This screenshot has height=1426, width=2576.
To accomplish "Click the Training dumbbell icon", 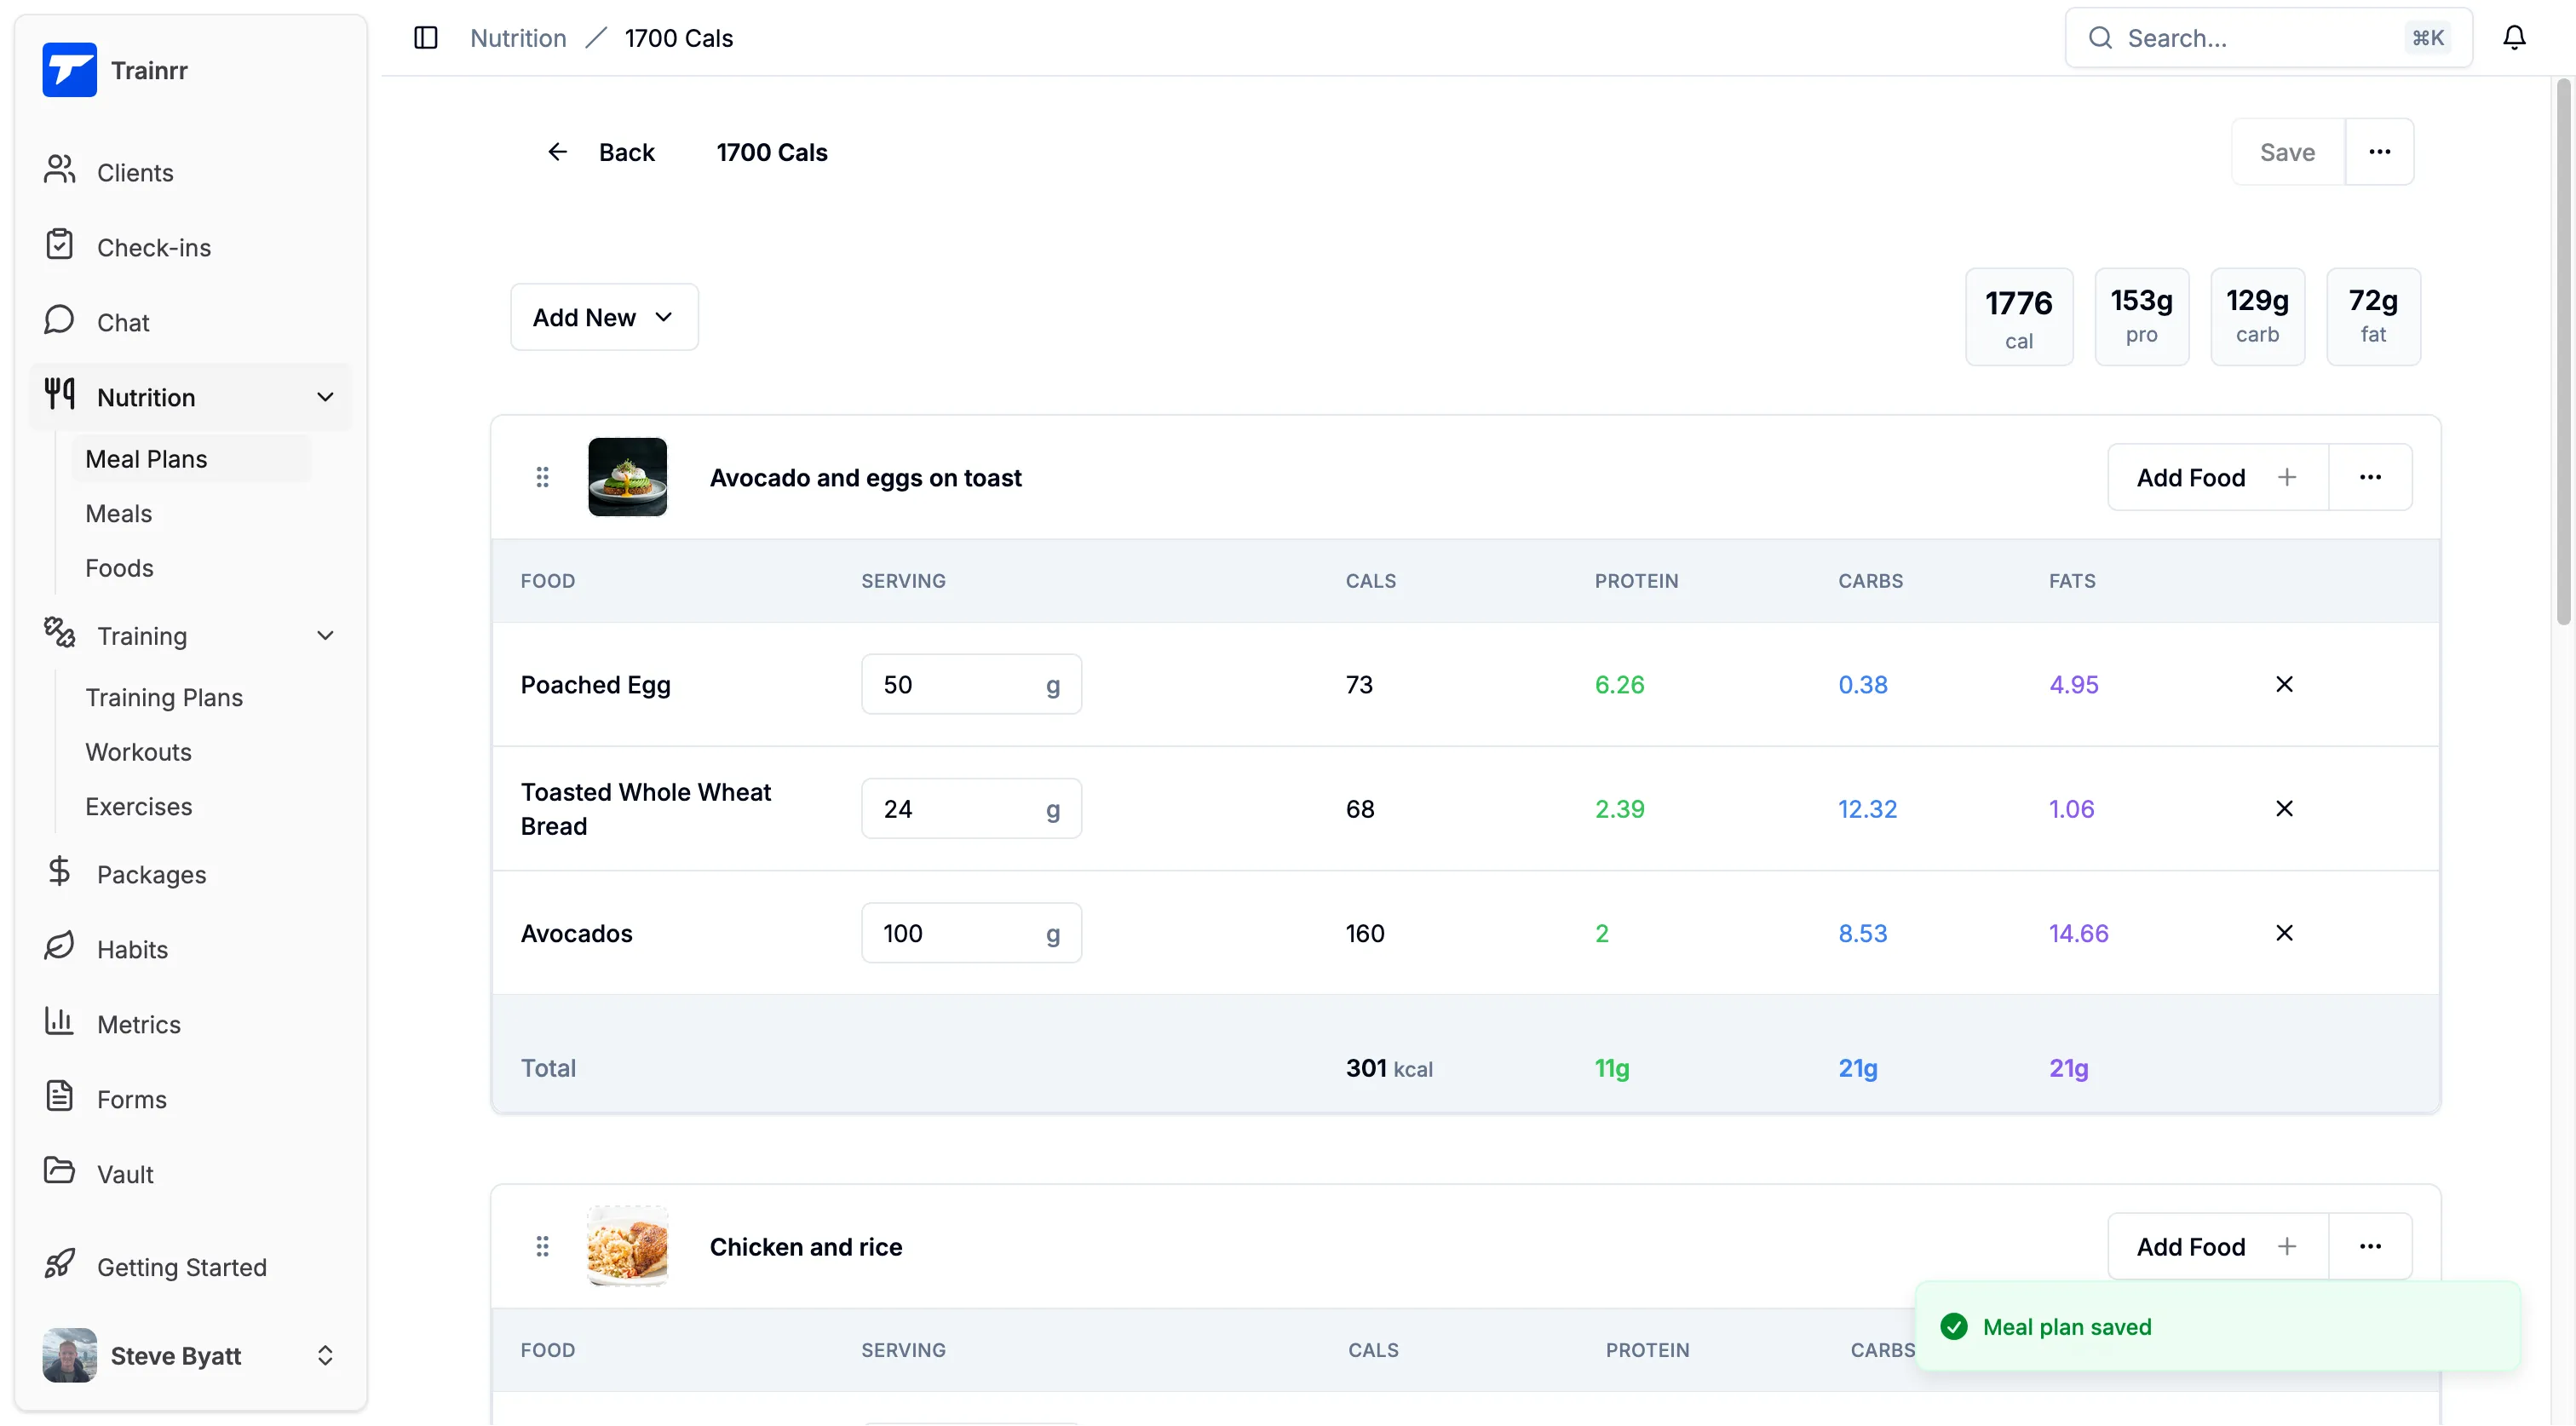I will (x=59, y=633).
